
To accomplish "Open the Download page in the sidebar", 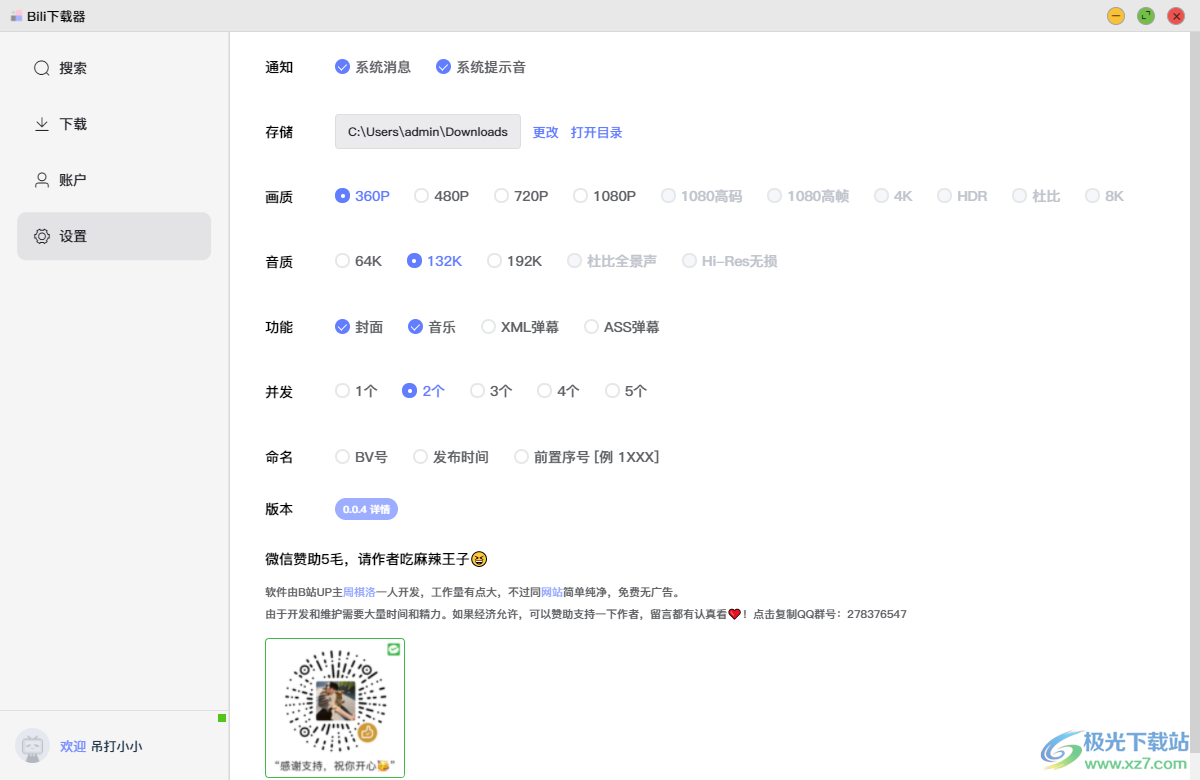I will tap(114, 124).
